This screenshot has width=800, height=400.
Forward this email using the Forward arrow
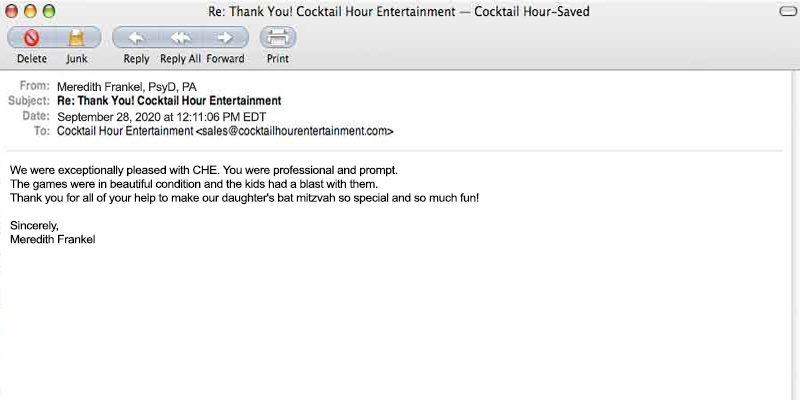225,39
